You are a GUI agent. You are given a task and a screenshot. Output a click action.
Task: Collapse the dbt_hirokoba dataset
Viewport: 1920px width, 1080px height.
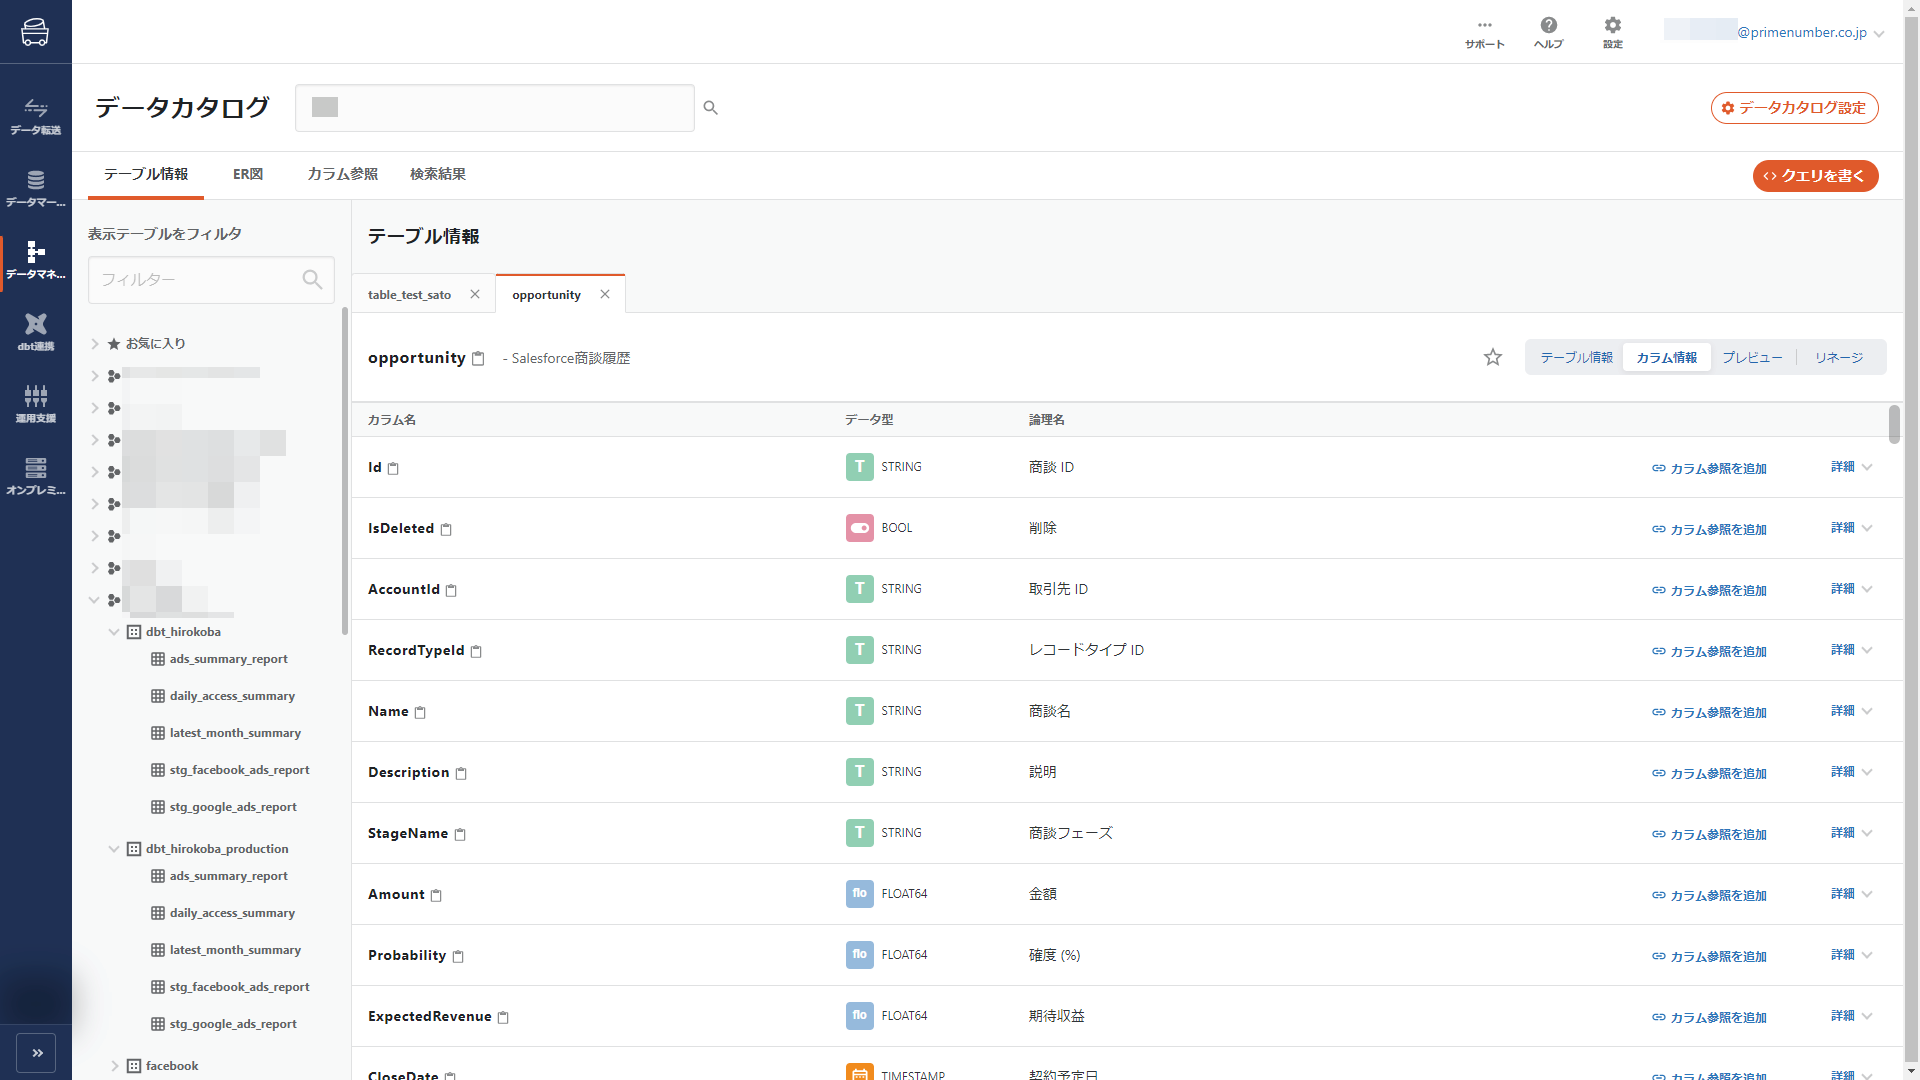[114, 632]
